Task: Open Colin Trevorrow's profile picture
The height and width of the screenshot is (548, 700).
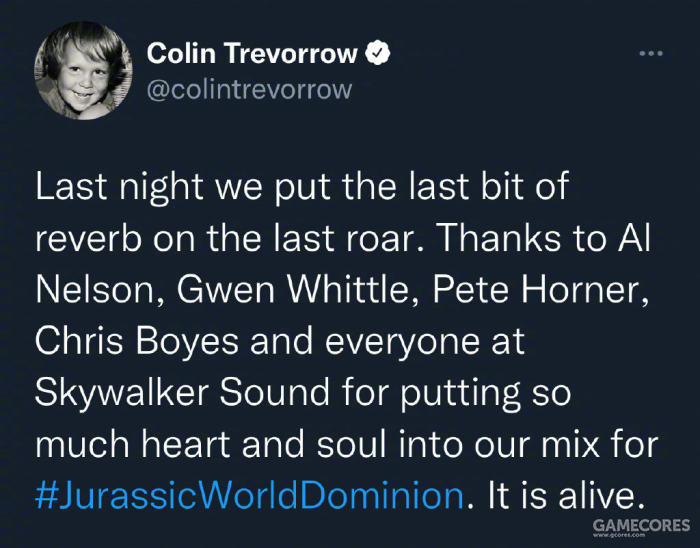Action: 83,71
